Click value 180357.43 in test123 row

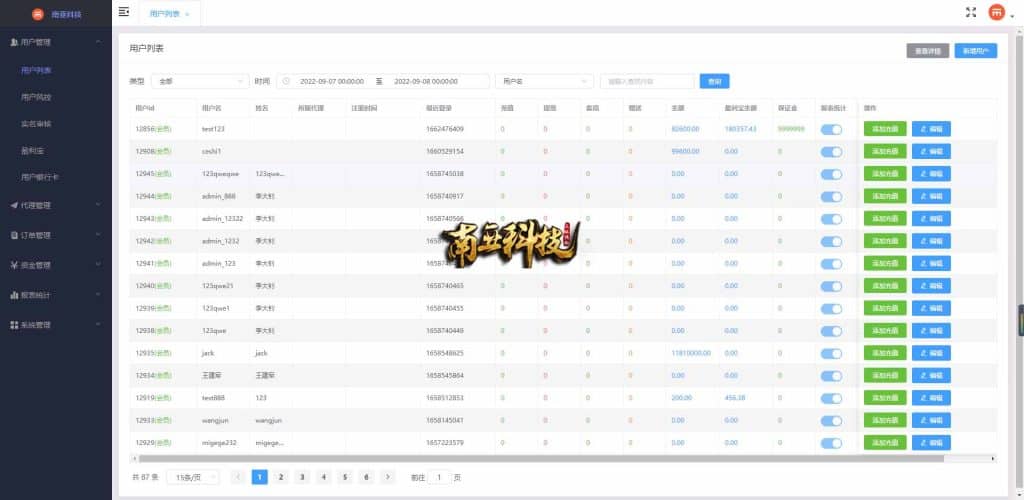[741, 129]
